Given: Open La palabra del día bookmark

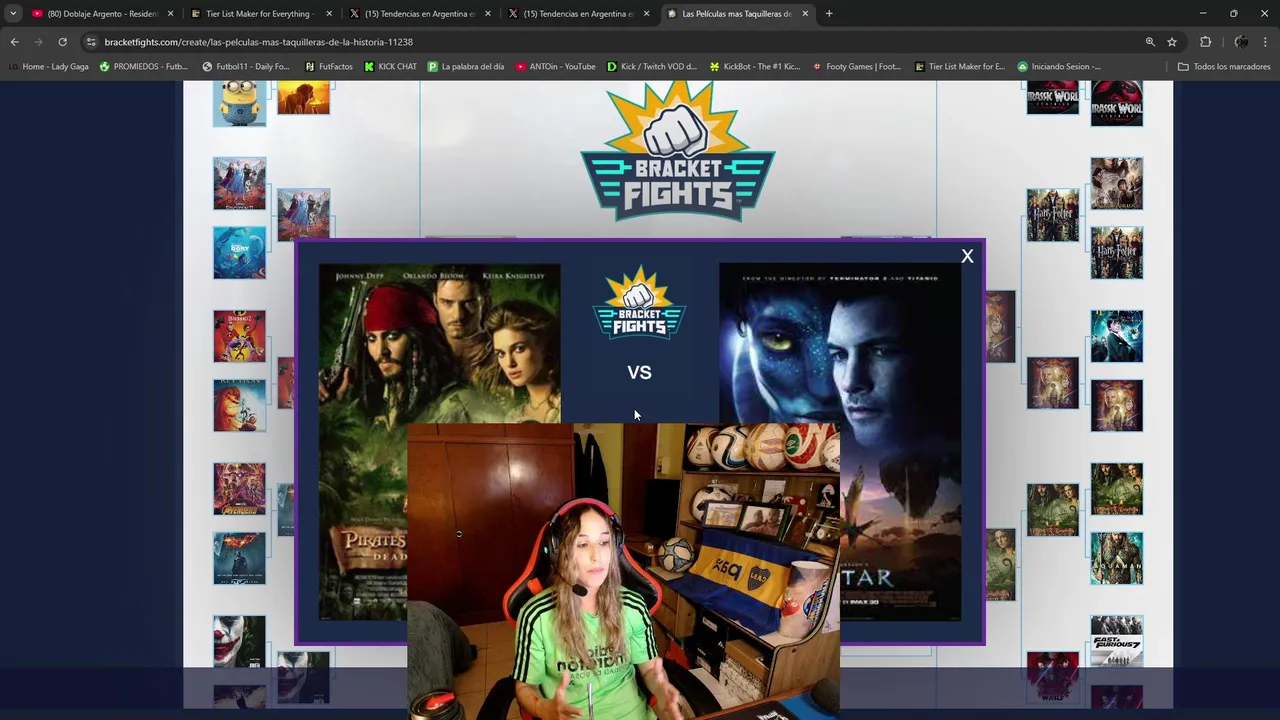Looking at the screenshot, I should click(x=466, y=67).
